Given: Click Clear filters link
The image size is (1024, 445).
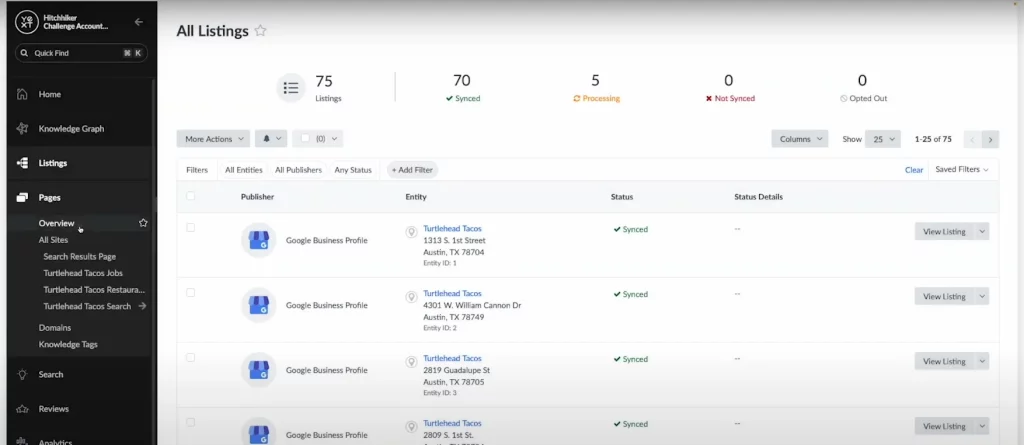Looking at the screenshot, I should click(x=914, y=170).
